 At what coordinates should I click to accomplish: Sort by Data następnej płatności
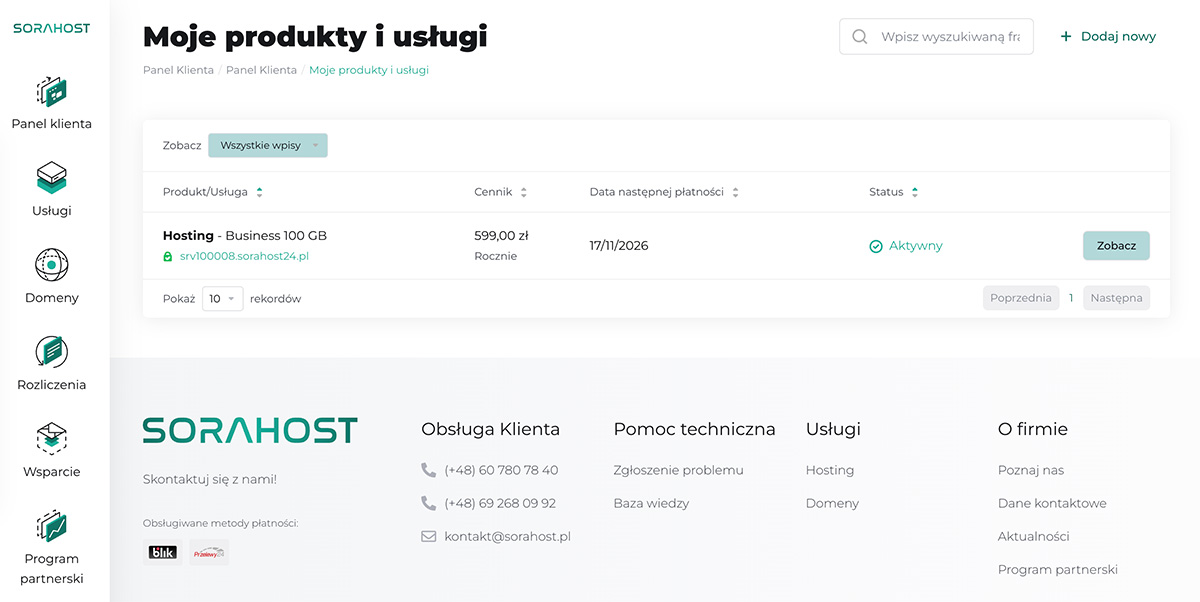735,192
